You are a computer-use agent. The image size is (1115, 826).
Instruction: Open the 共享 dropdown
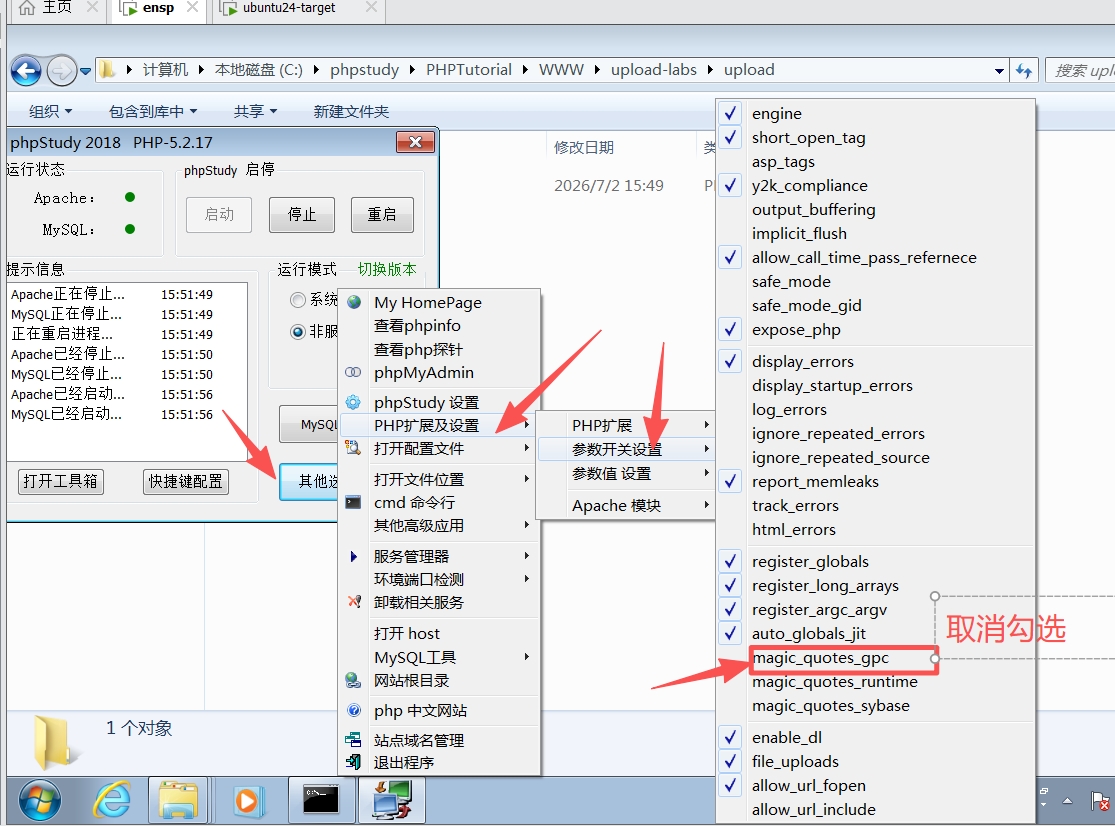255,112
